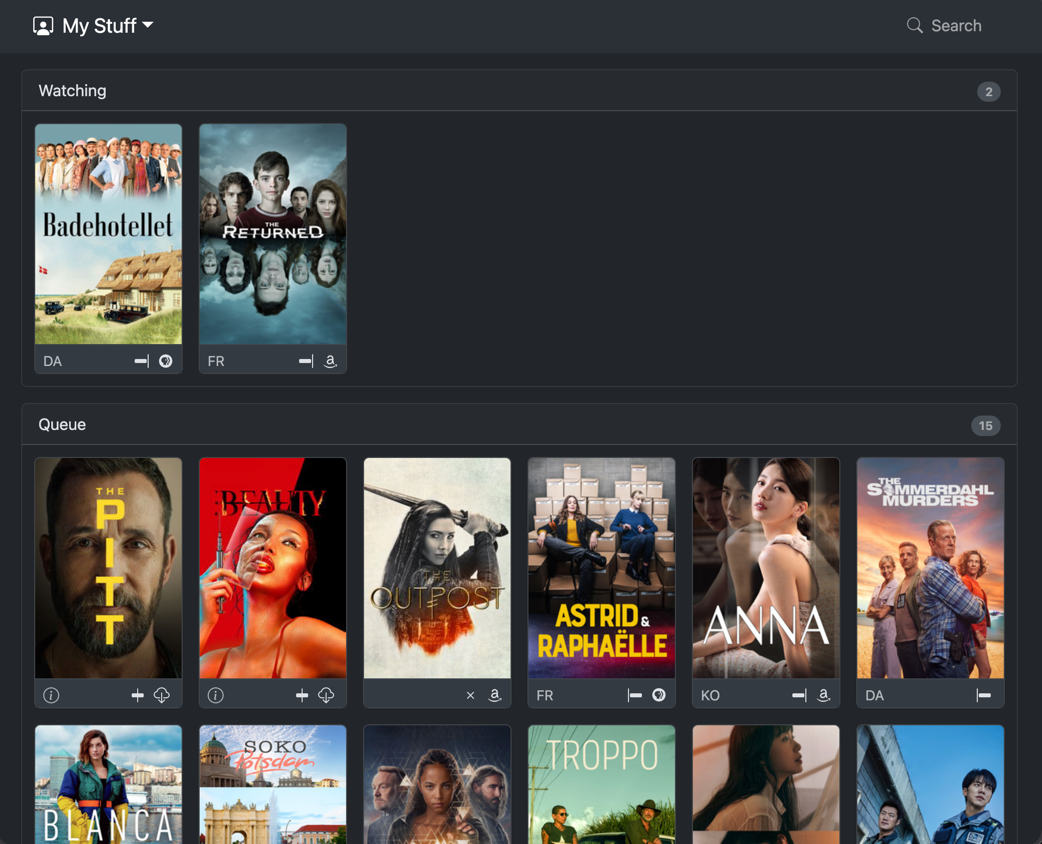
Task: Click the plus icon on The Beauty
Action: coord(302,695)
